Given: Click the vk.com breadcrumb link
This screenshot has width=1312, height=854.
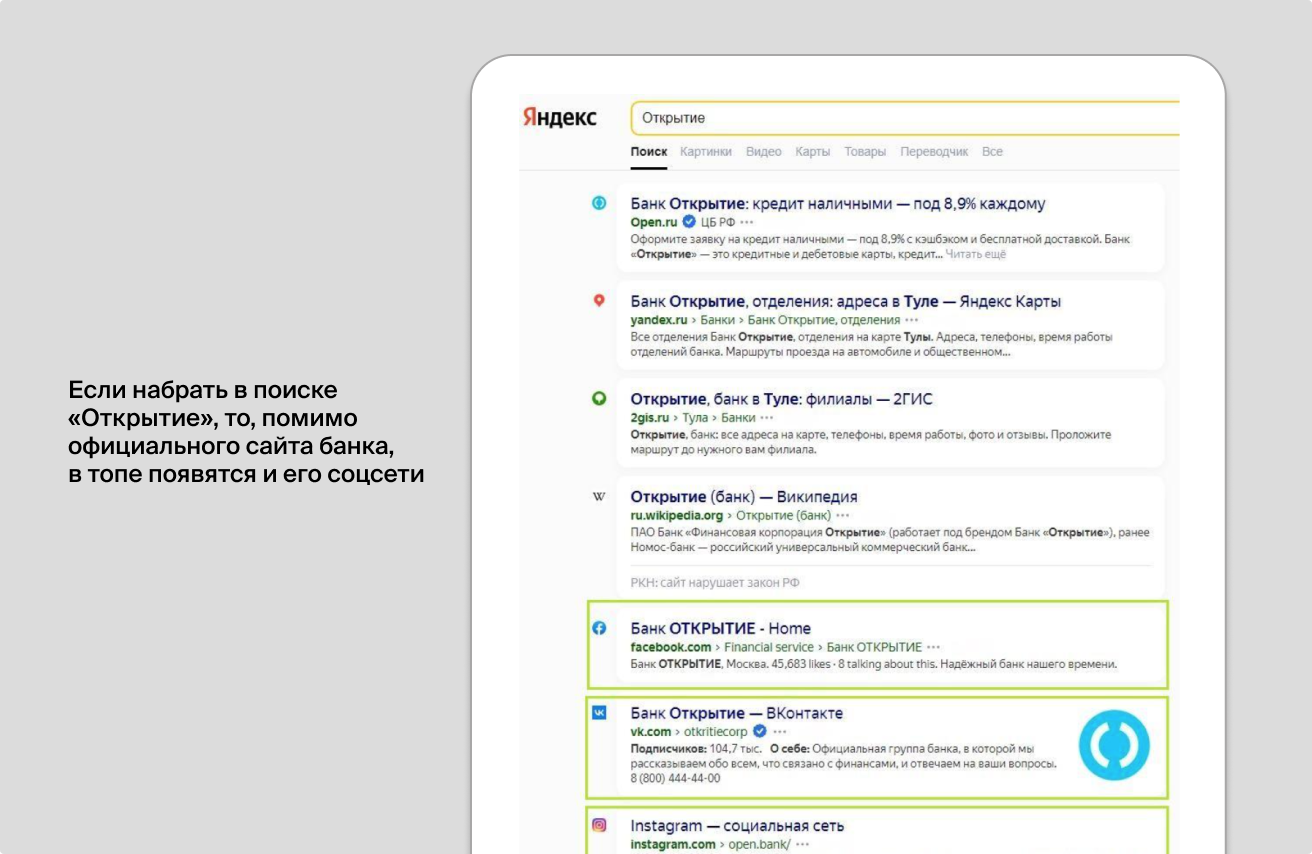Looking at the screenshot, I should tap(651, 732).
